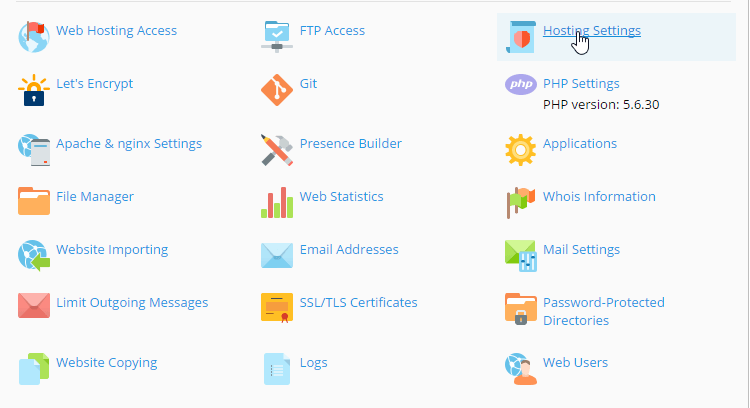Click the SSL/TLS Certificates certificate icon
This screenshot has height=408, width=750.
click(x=277, y=308)
